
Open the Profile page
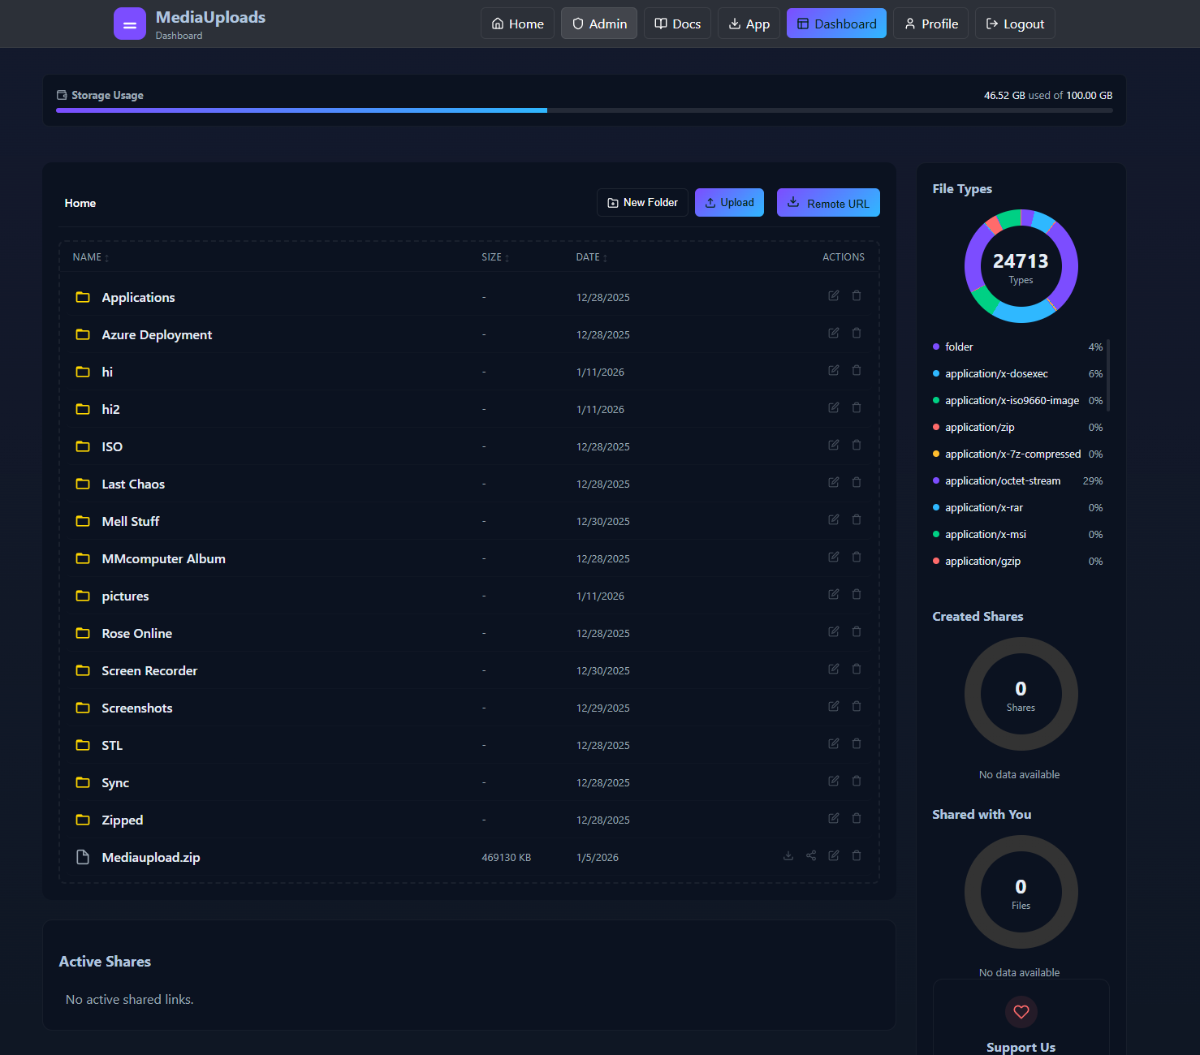tap(930, 24)
